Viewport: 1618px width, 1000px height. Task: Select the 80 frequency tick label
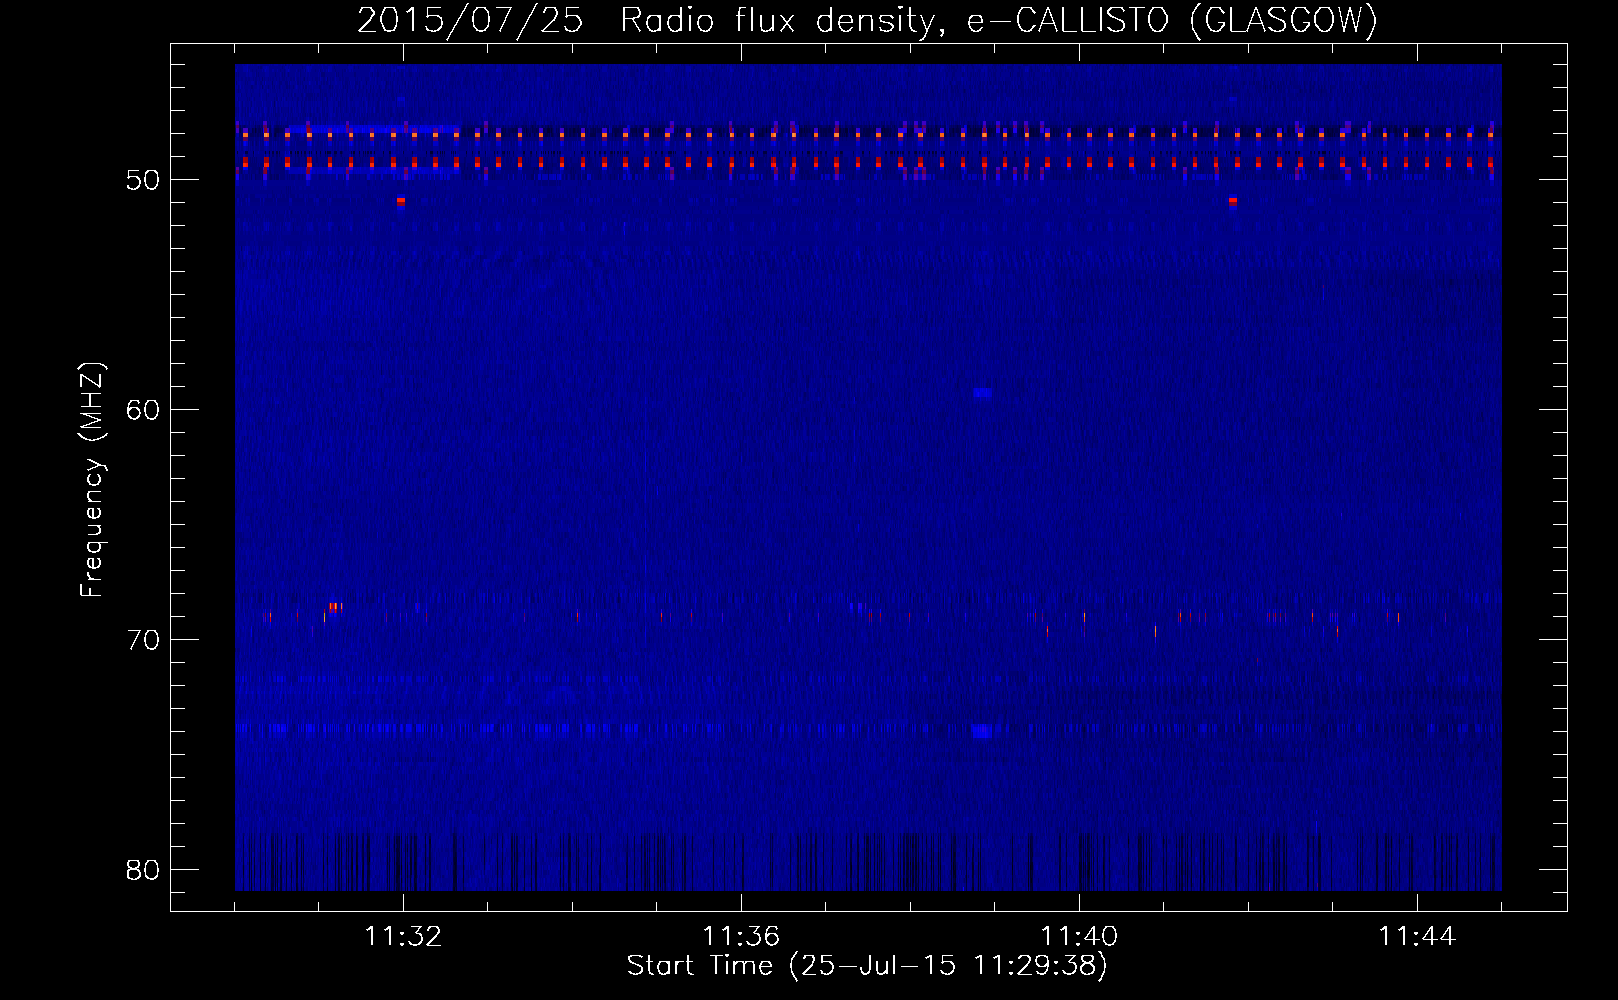click(143, 870)
